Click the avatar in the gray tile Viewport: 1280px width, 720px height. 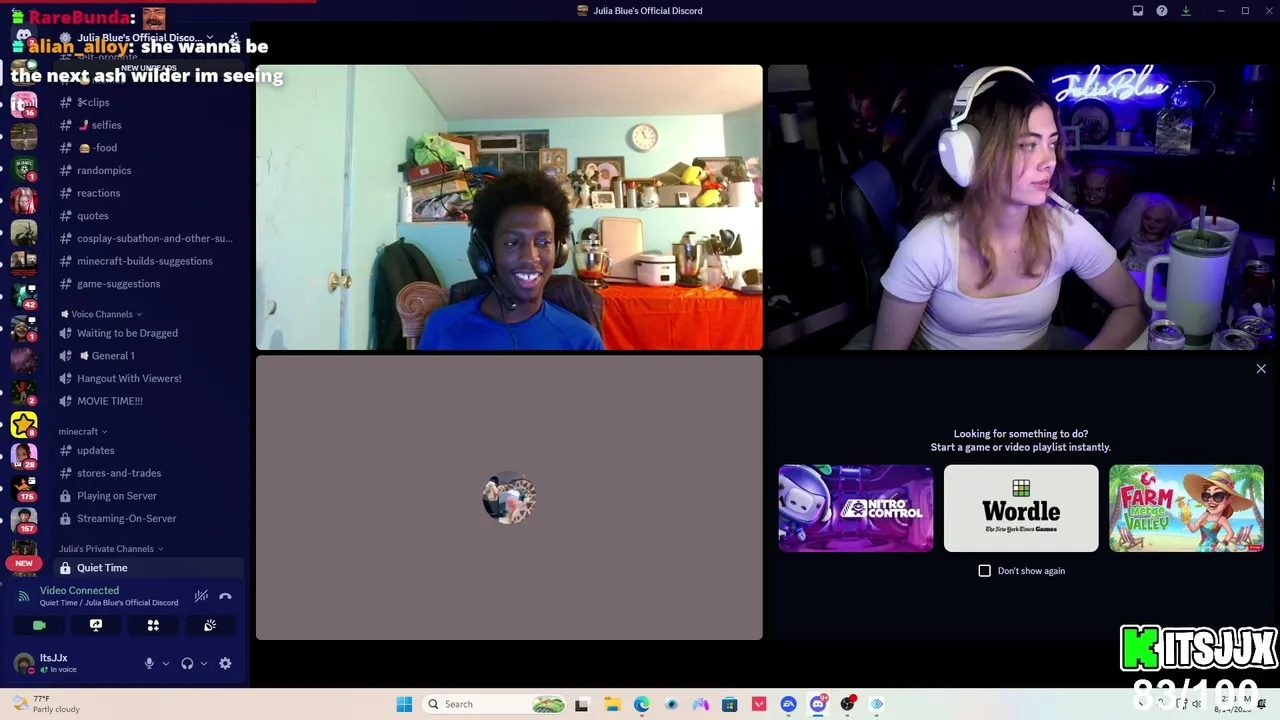[509, 498]
